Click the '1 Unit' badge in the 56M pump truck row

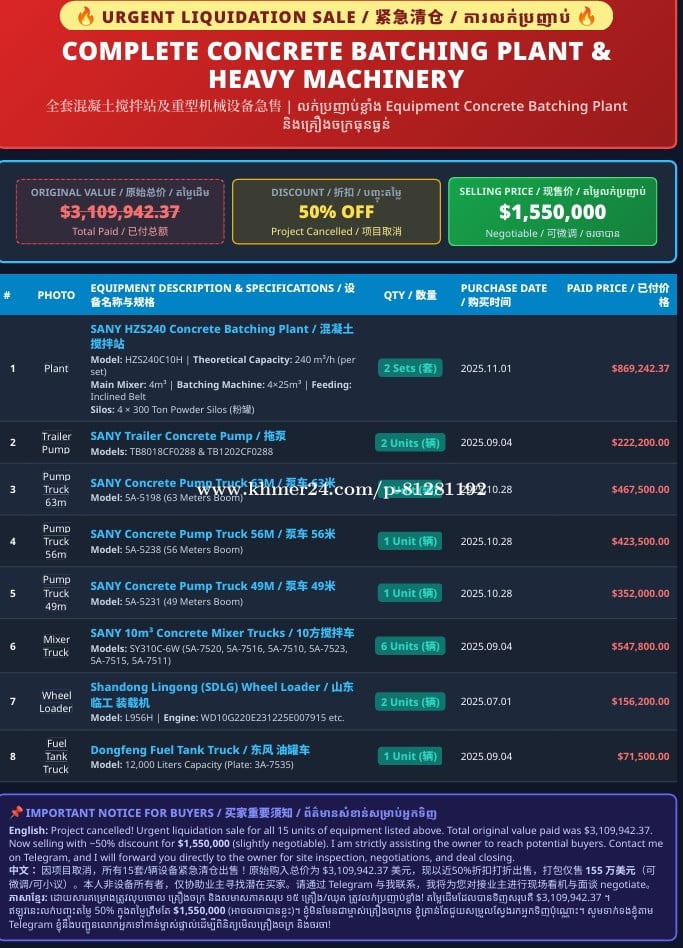410,541
